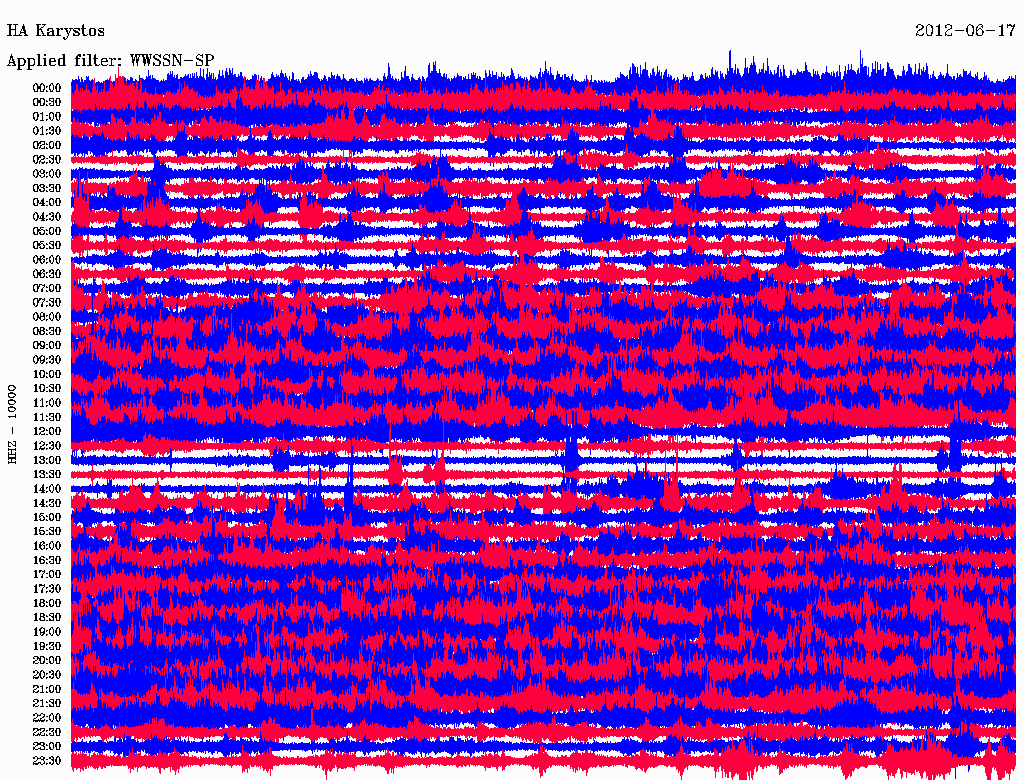Select the 13:00 time label

click(47, 460)
